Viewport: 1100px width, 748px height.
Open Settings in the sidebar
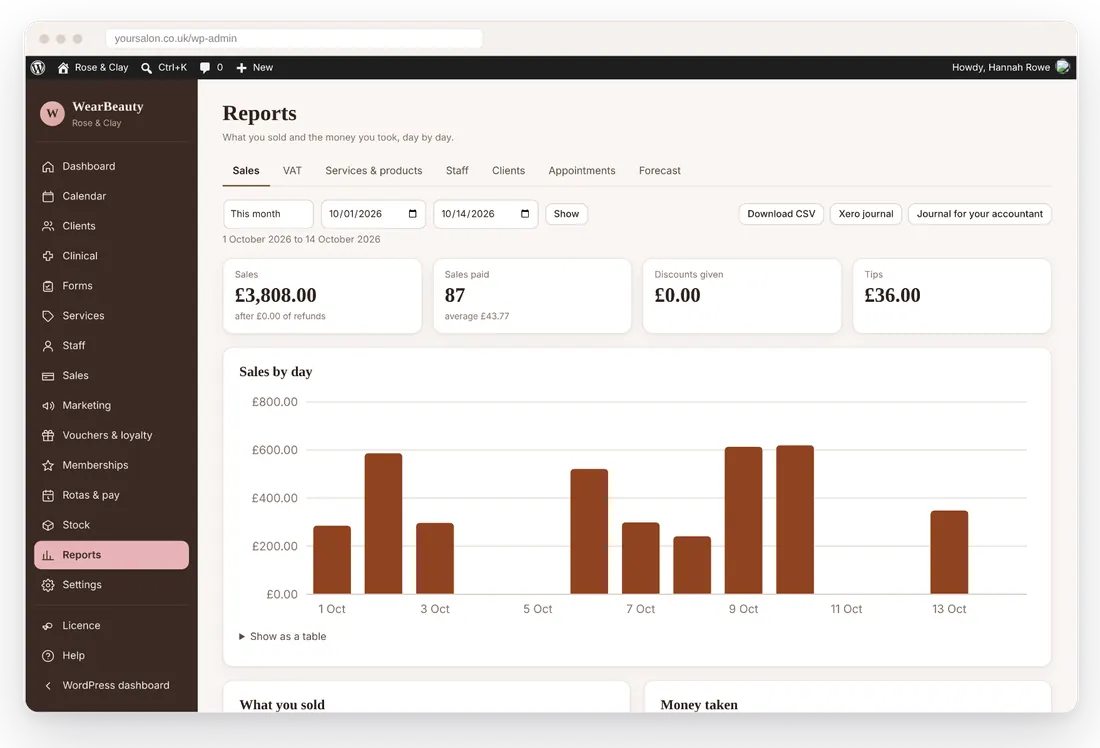111,585
